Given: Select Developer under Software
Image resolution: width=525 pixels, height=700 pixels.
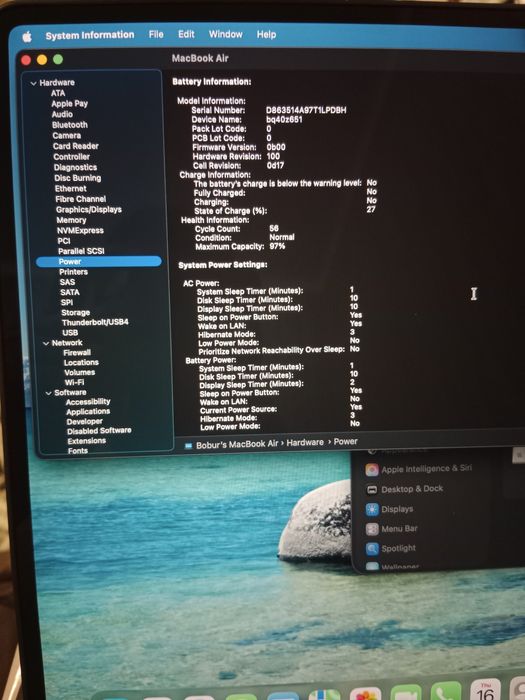Looking at the screenshot, I should coord(85,421).
